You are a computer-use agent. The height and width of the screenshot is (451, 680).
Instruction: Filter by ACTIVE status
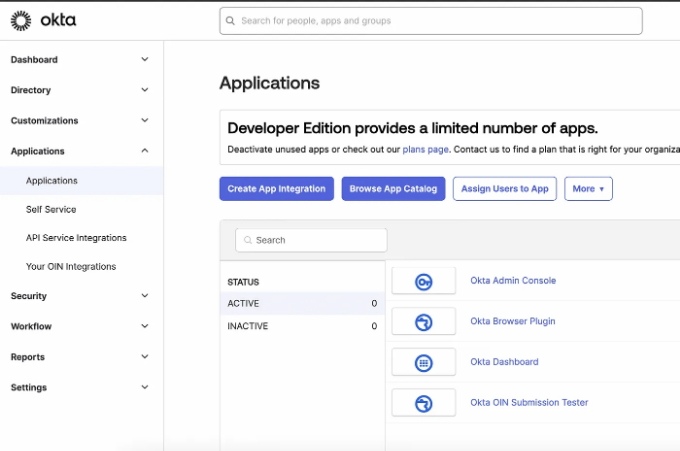pos(302,303)
